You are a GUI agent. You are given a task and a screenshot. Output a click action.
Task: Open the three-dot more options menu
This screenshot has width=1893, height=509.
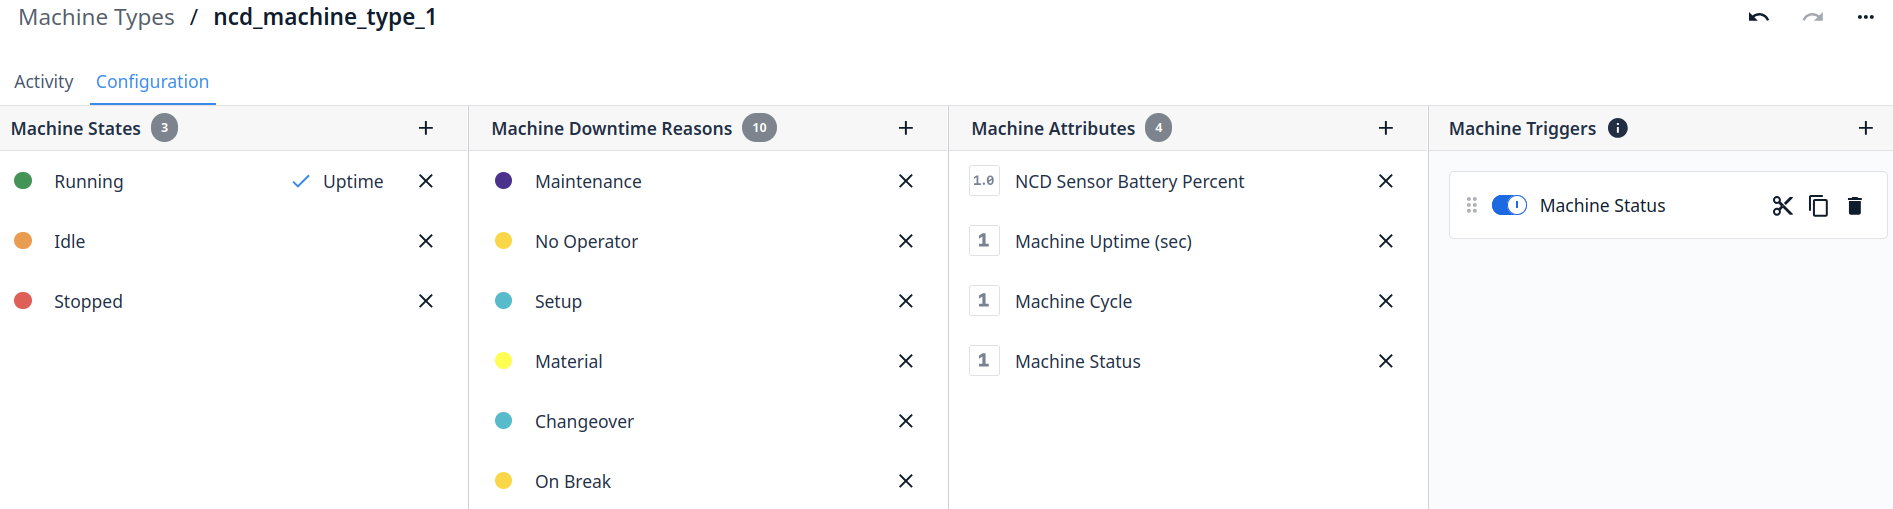tap(1866, 18)
